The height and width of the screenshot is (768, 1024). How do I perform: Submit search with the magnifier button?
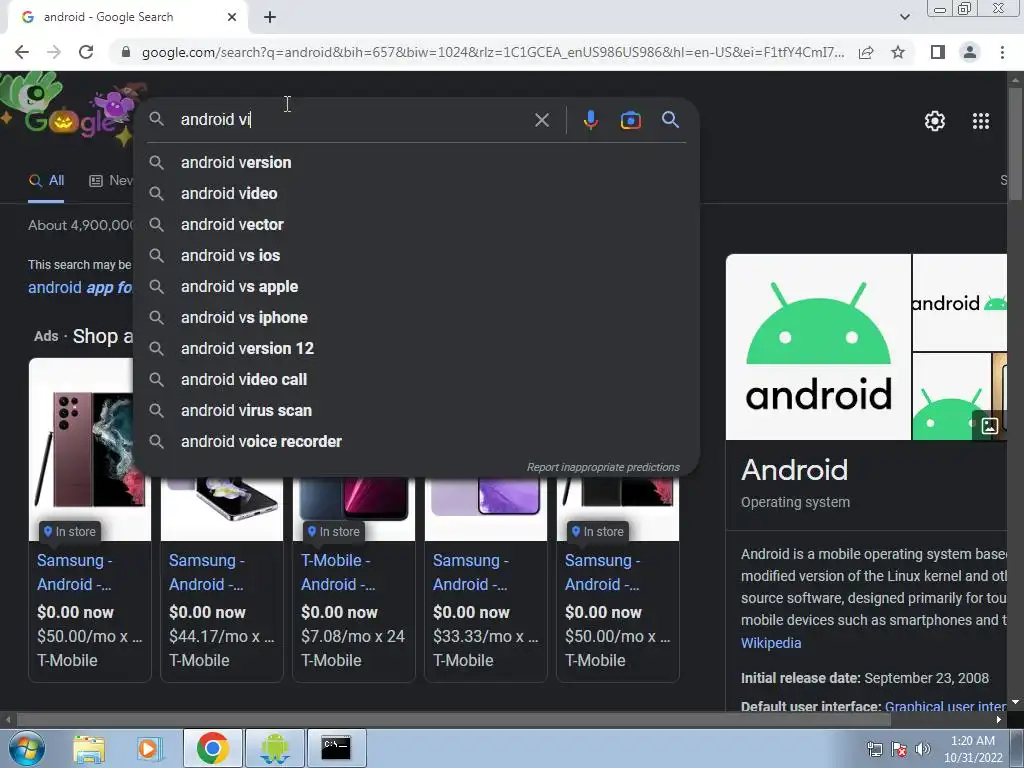tap(670, 120)
